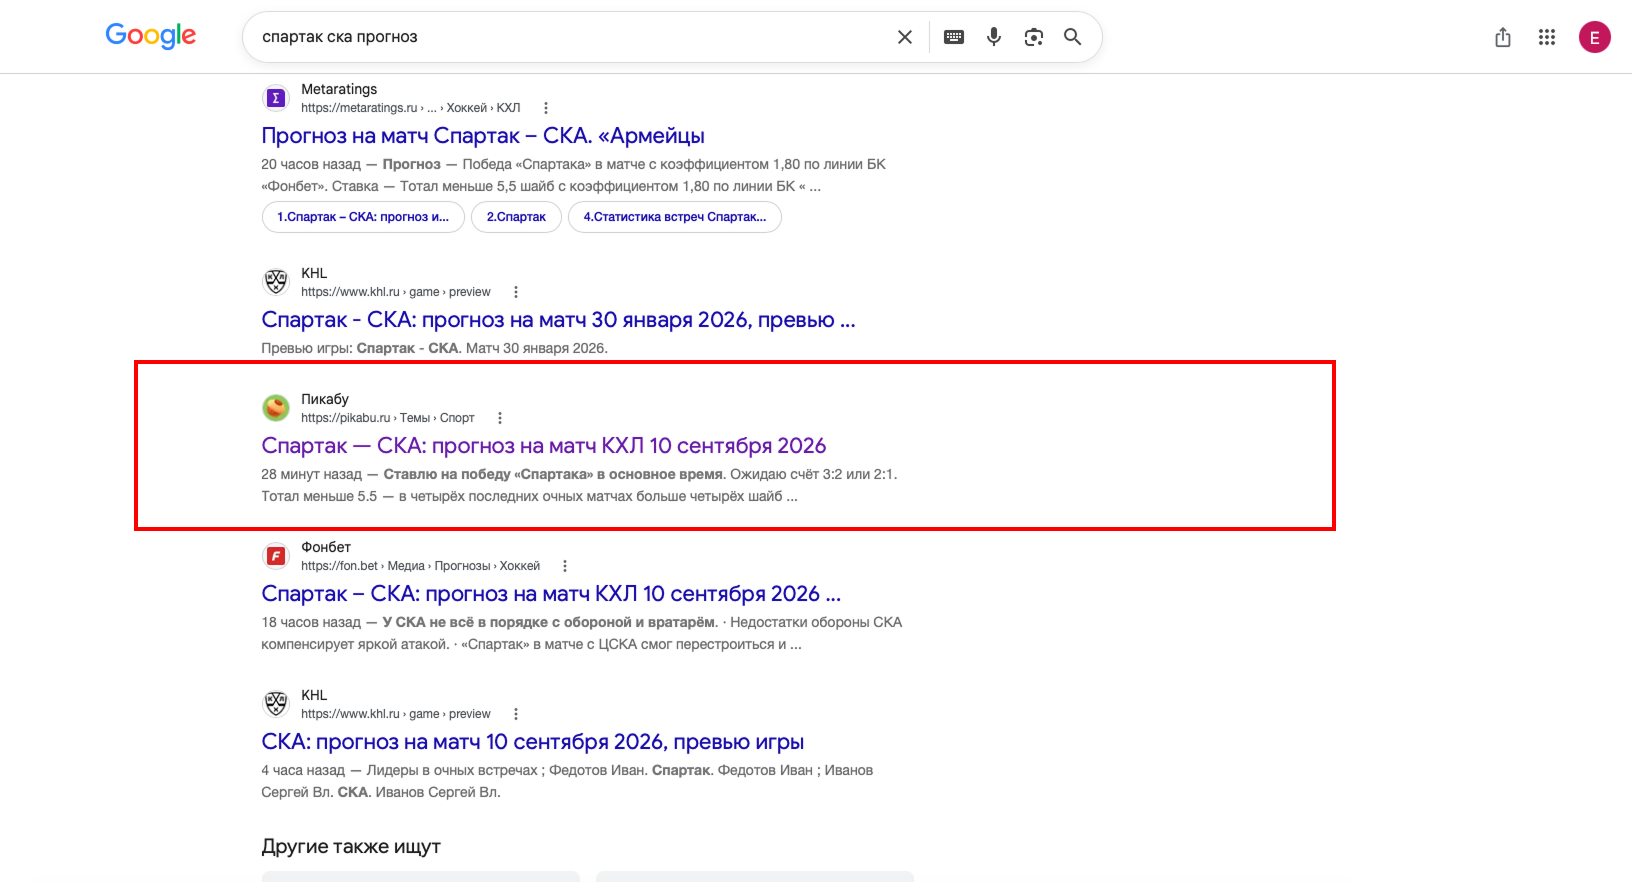This screenshot has height=882, width=1632.
Task: Open Metaratings 'Прогноз на матч Спартак – СКА' link
Action: [x=483, y=136]
